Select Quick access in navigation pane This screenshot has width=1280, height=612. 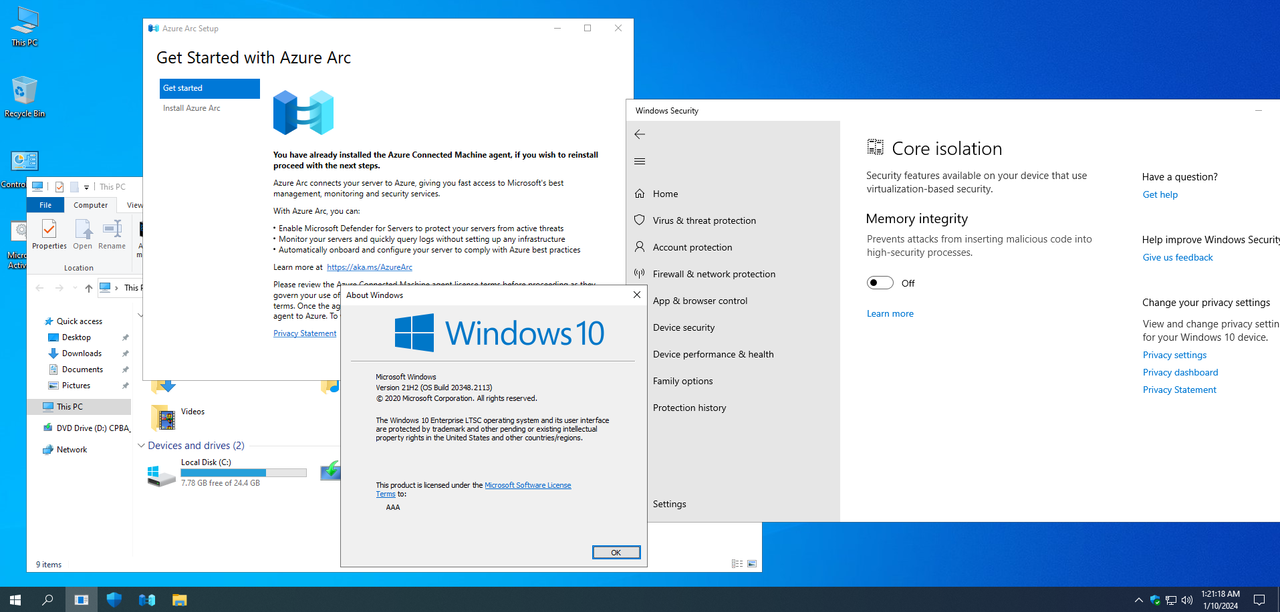(79, 322)
